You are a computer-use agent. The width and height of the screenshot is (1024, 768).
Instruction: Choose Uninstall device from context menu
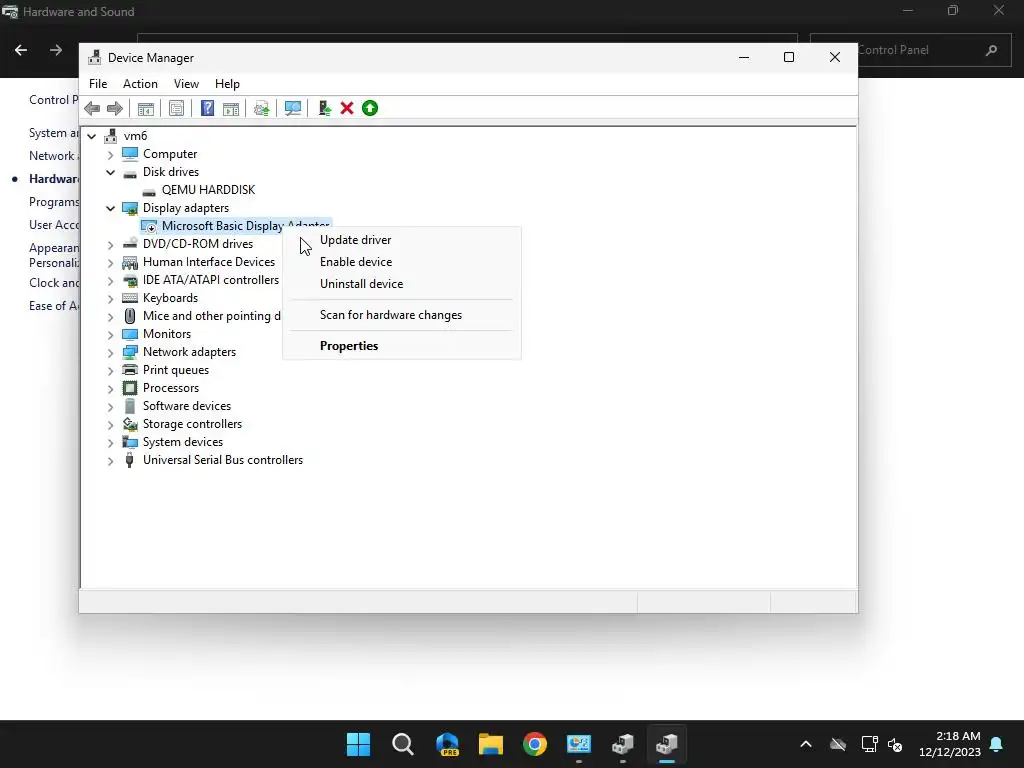[x=402, y=284]
